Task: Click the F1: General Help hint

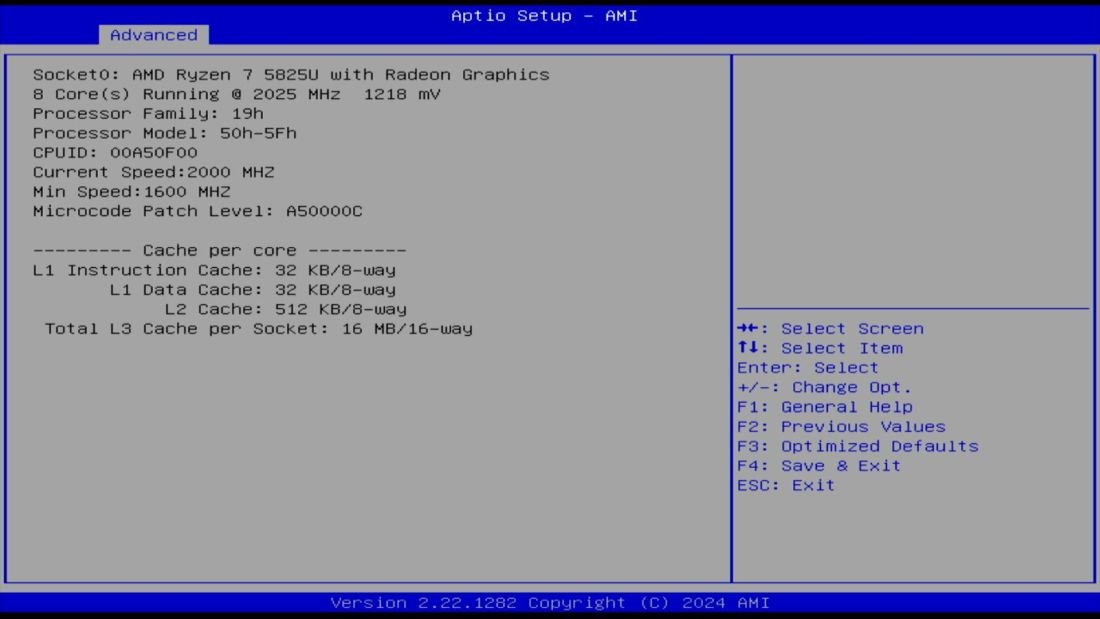Action: (825, 407)
